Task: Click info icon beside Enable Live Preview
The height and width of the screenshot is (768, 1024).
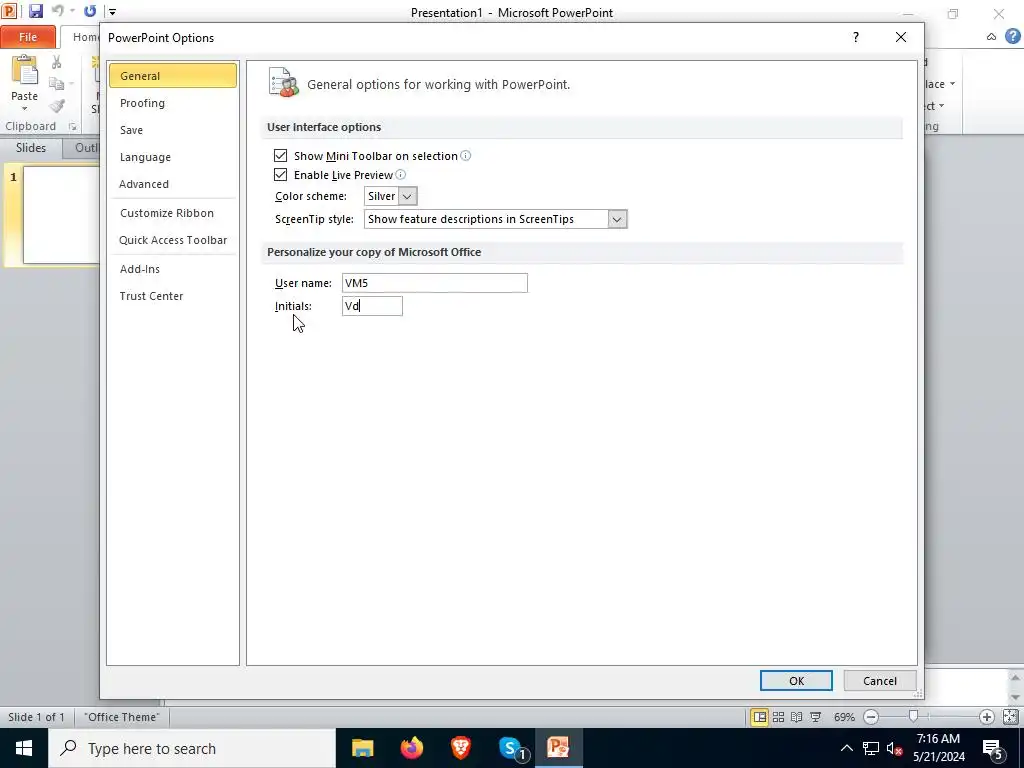Action: tap(400, 174)
